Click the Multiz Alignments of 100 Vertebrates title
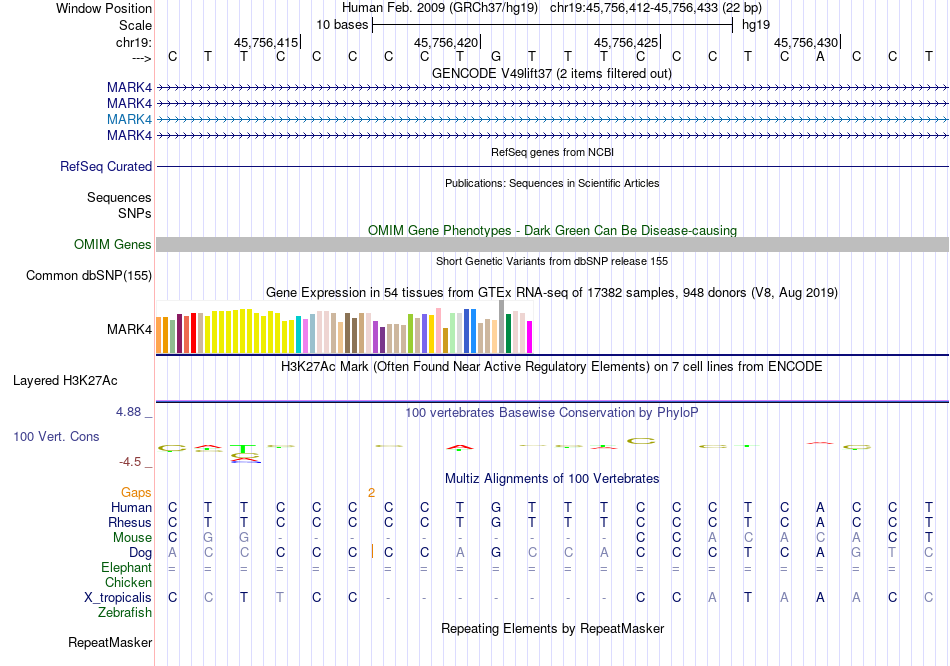This screenshot has width=950, height=666. [552, 479]
